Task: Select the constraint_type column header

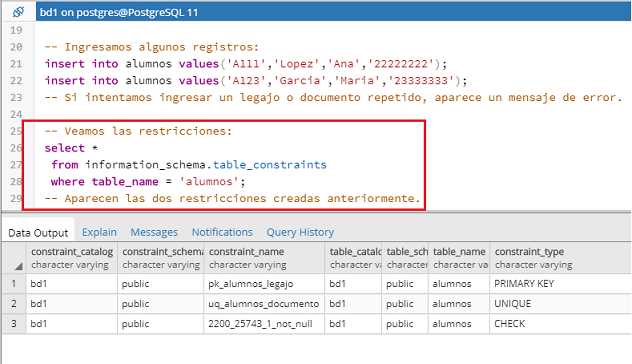Action: pos(560,258)
